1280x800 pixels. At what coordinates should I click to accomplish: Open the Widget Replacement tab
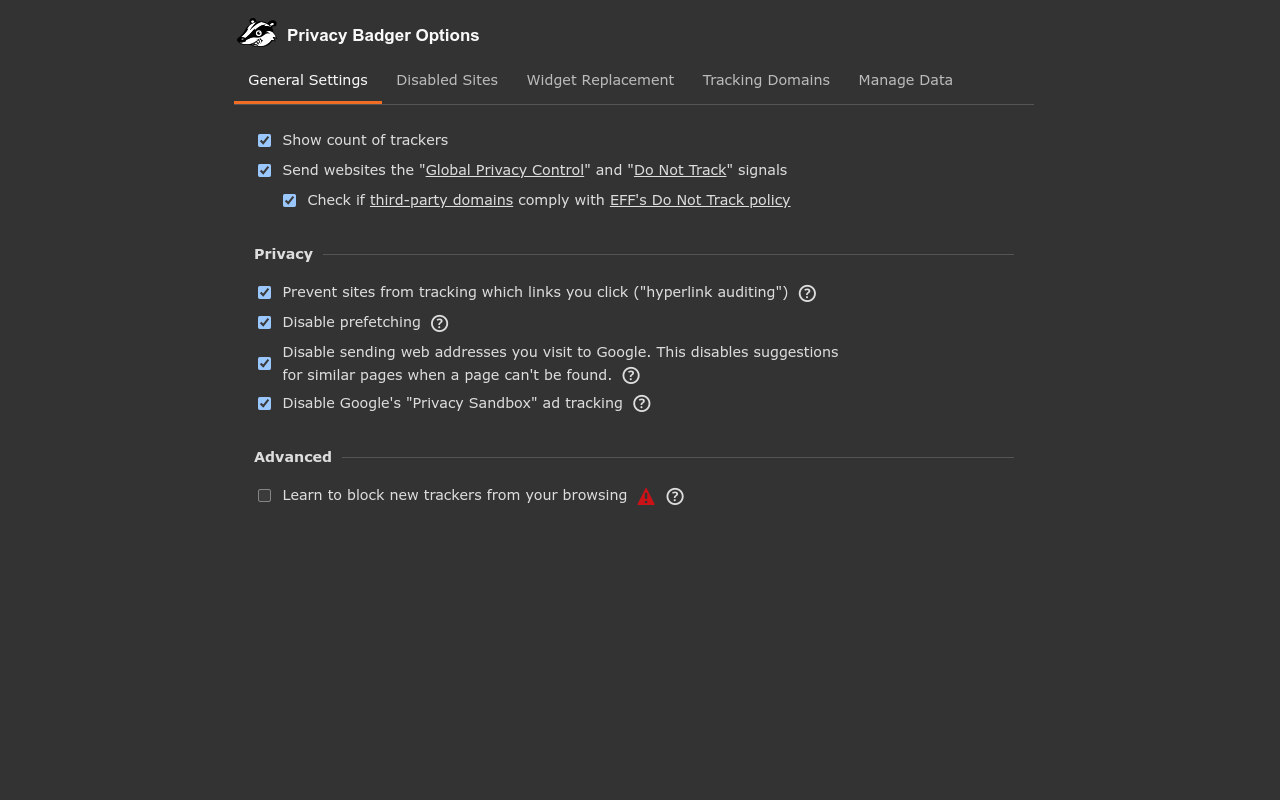(x=600, y=80)
